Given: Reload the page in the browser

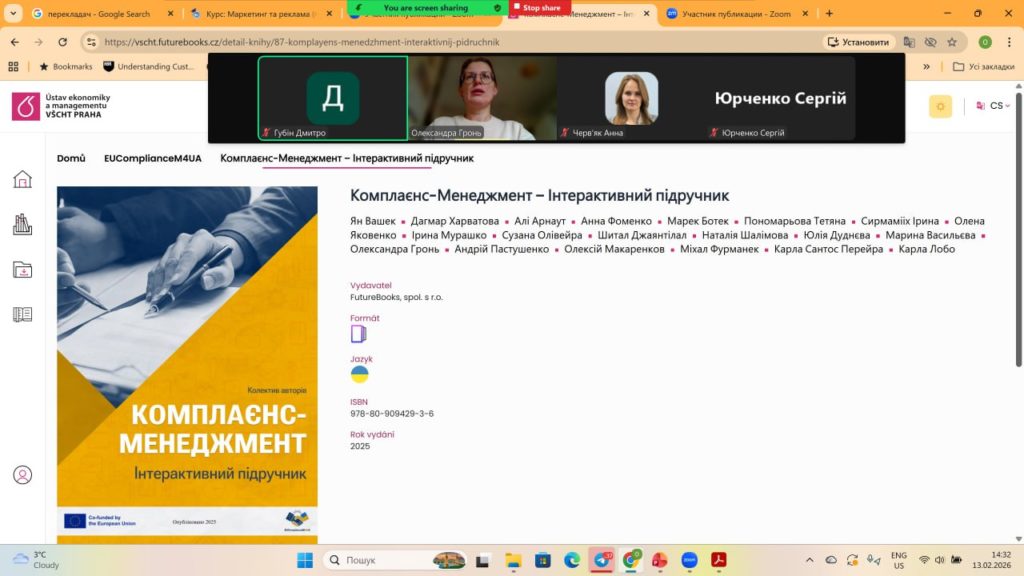Looking at the screenshot, I should pyautogui.click(x=62, y=42).
